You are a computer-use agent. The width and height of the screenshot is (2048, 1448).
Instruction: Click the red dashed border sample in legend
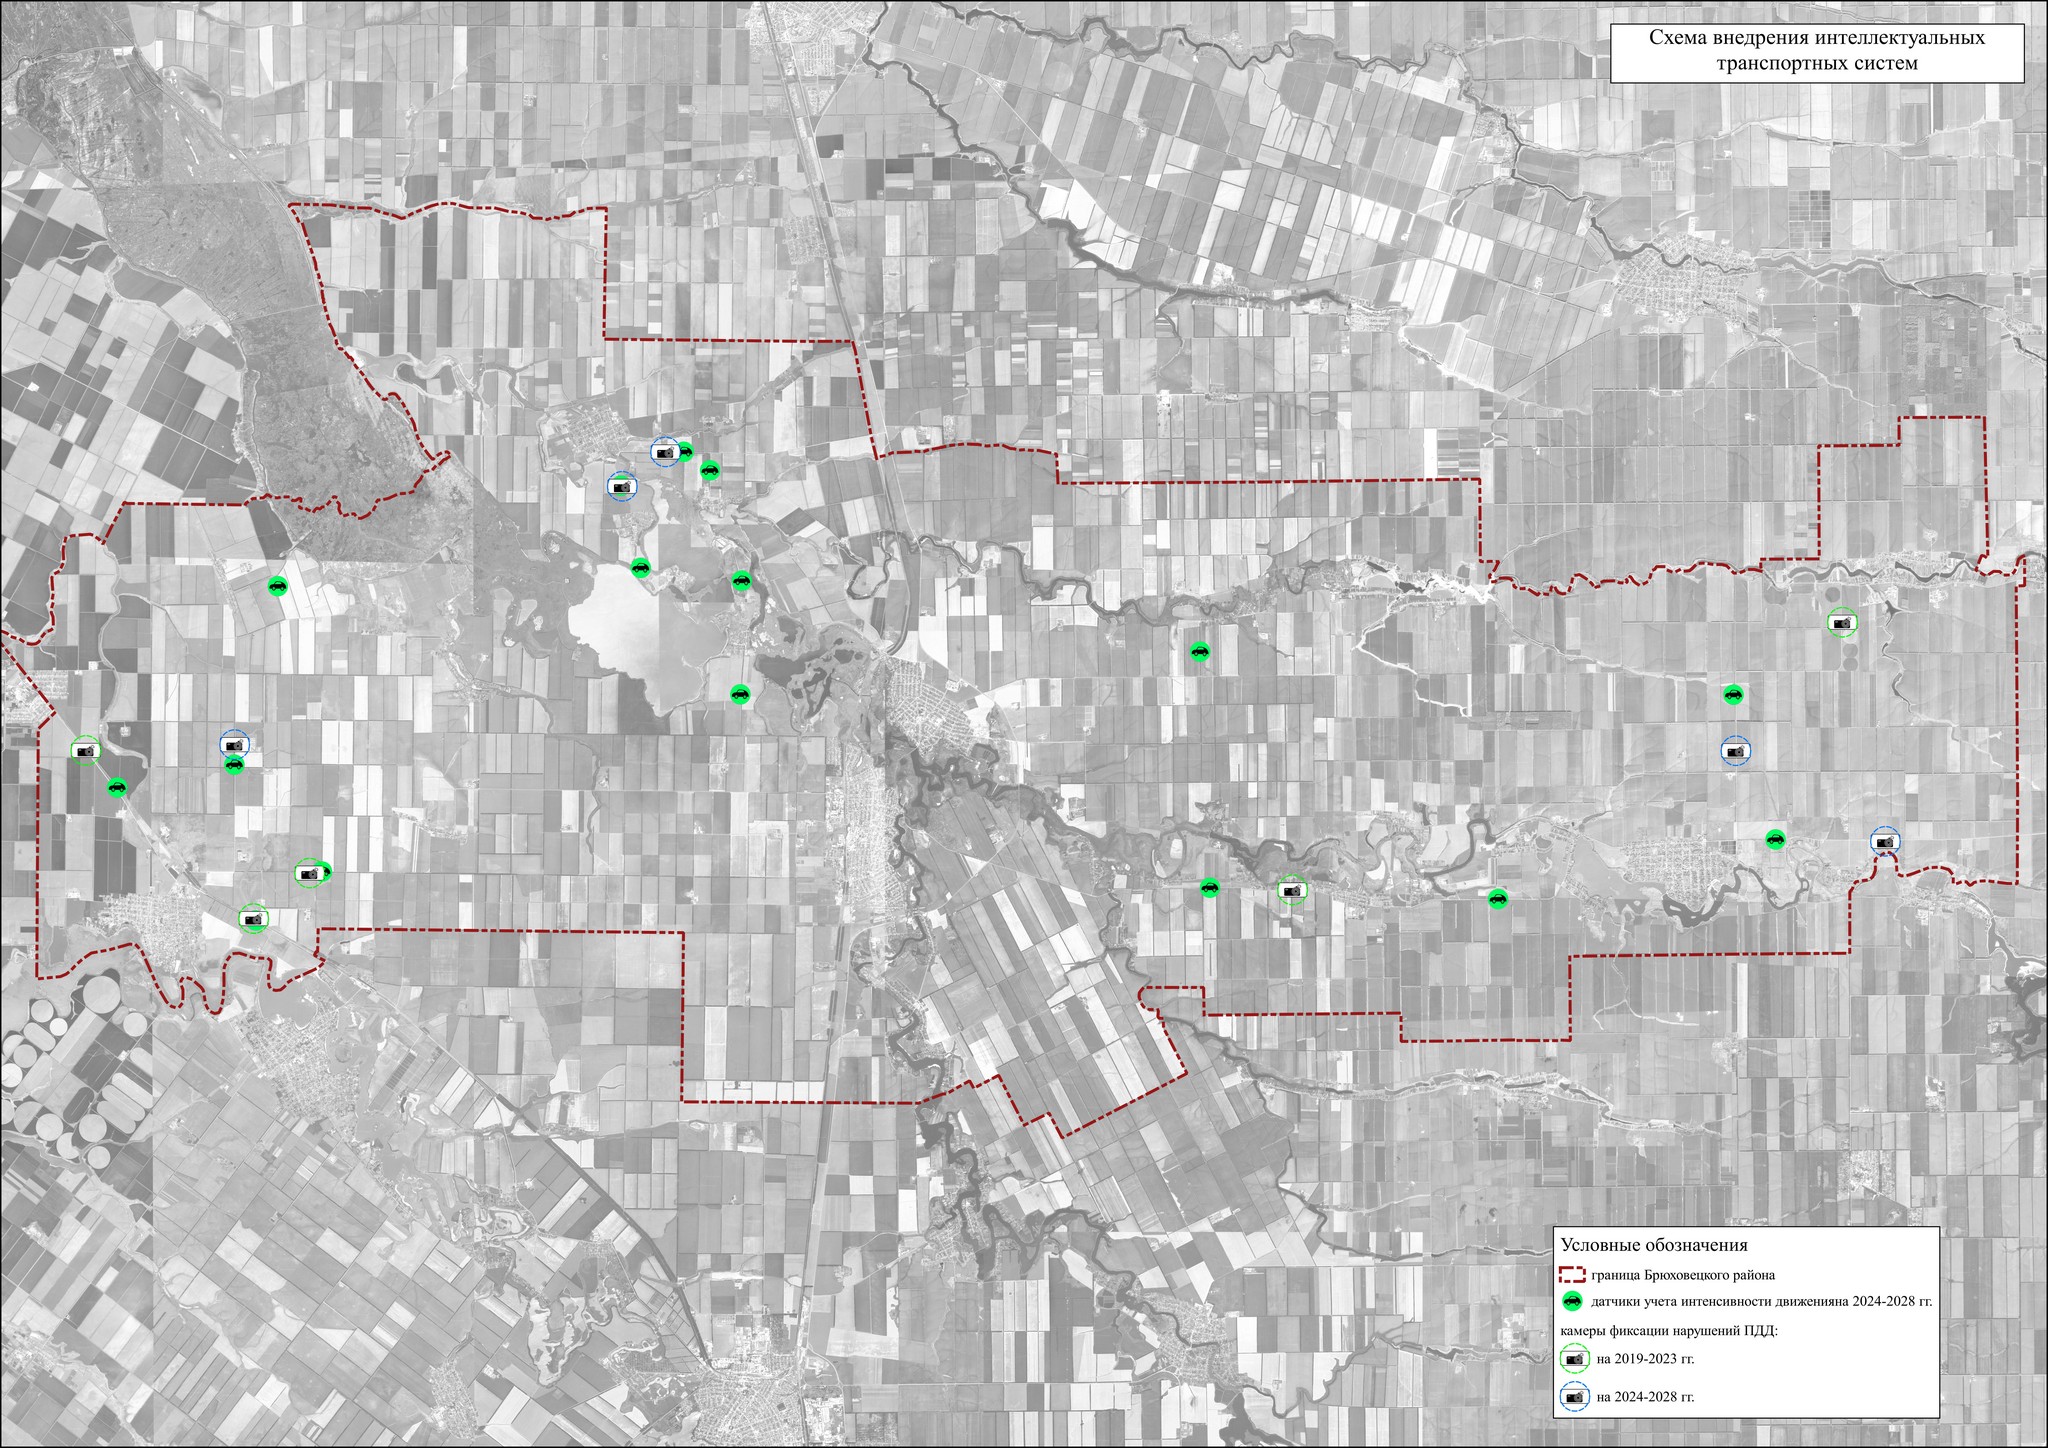(1573, 1275)
